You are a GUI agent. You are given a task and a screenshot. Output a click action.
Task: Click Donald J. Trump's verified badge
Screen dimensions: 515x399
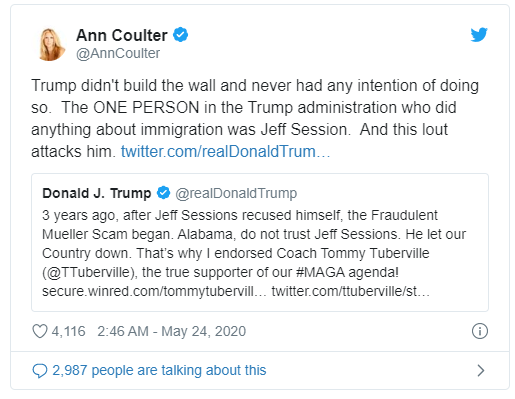[x=163, y=193]
